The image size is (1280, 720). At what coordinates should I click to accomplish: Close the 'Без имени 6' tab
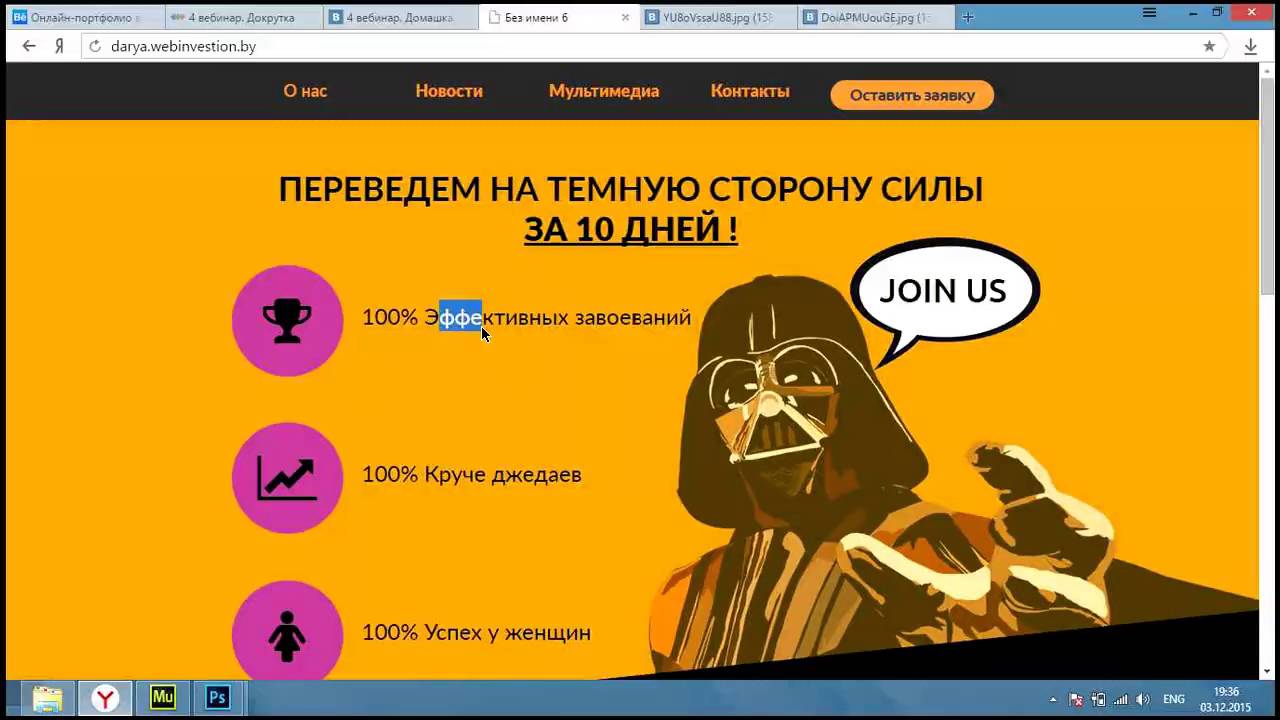click(626, 17)
